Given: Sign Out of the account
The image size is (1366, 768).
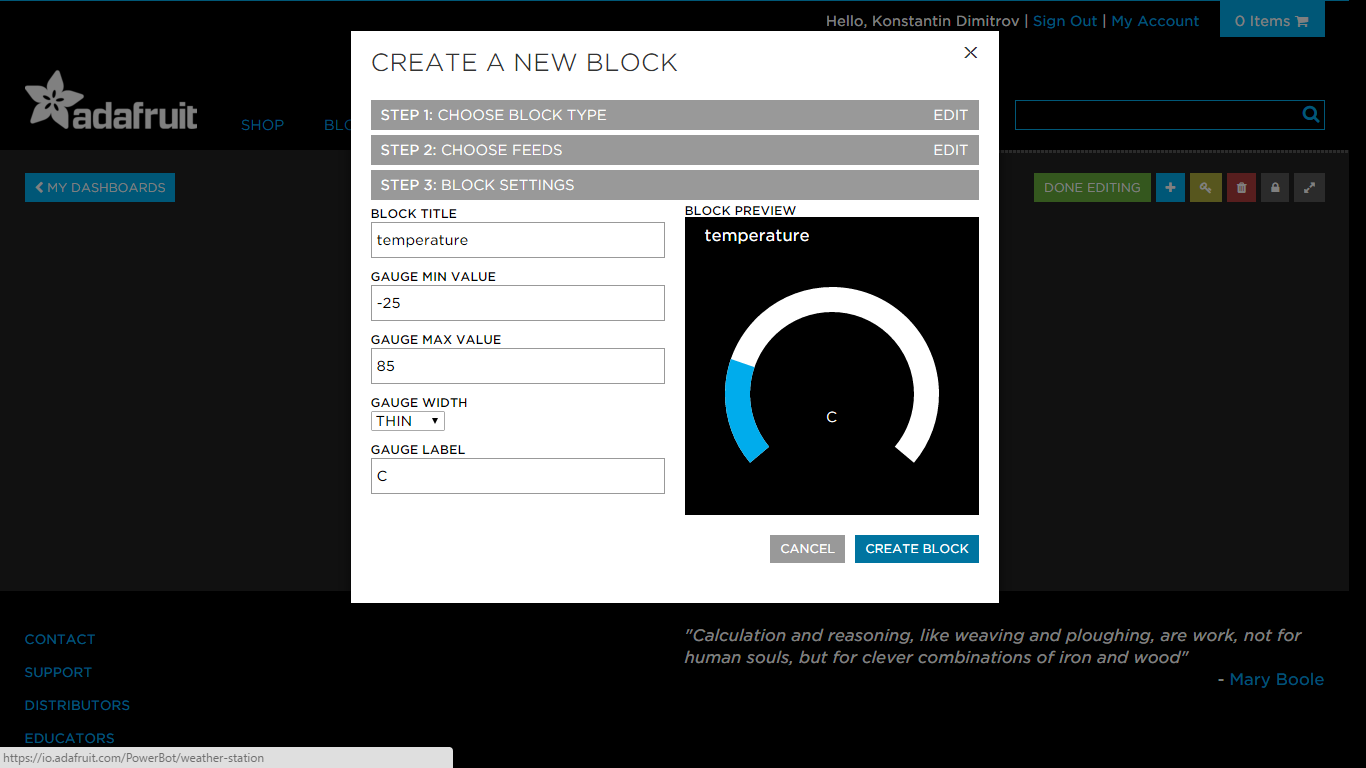Looking at the screenshot, I should (x=1064, y=20).
